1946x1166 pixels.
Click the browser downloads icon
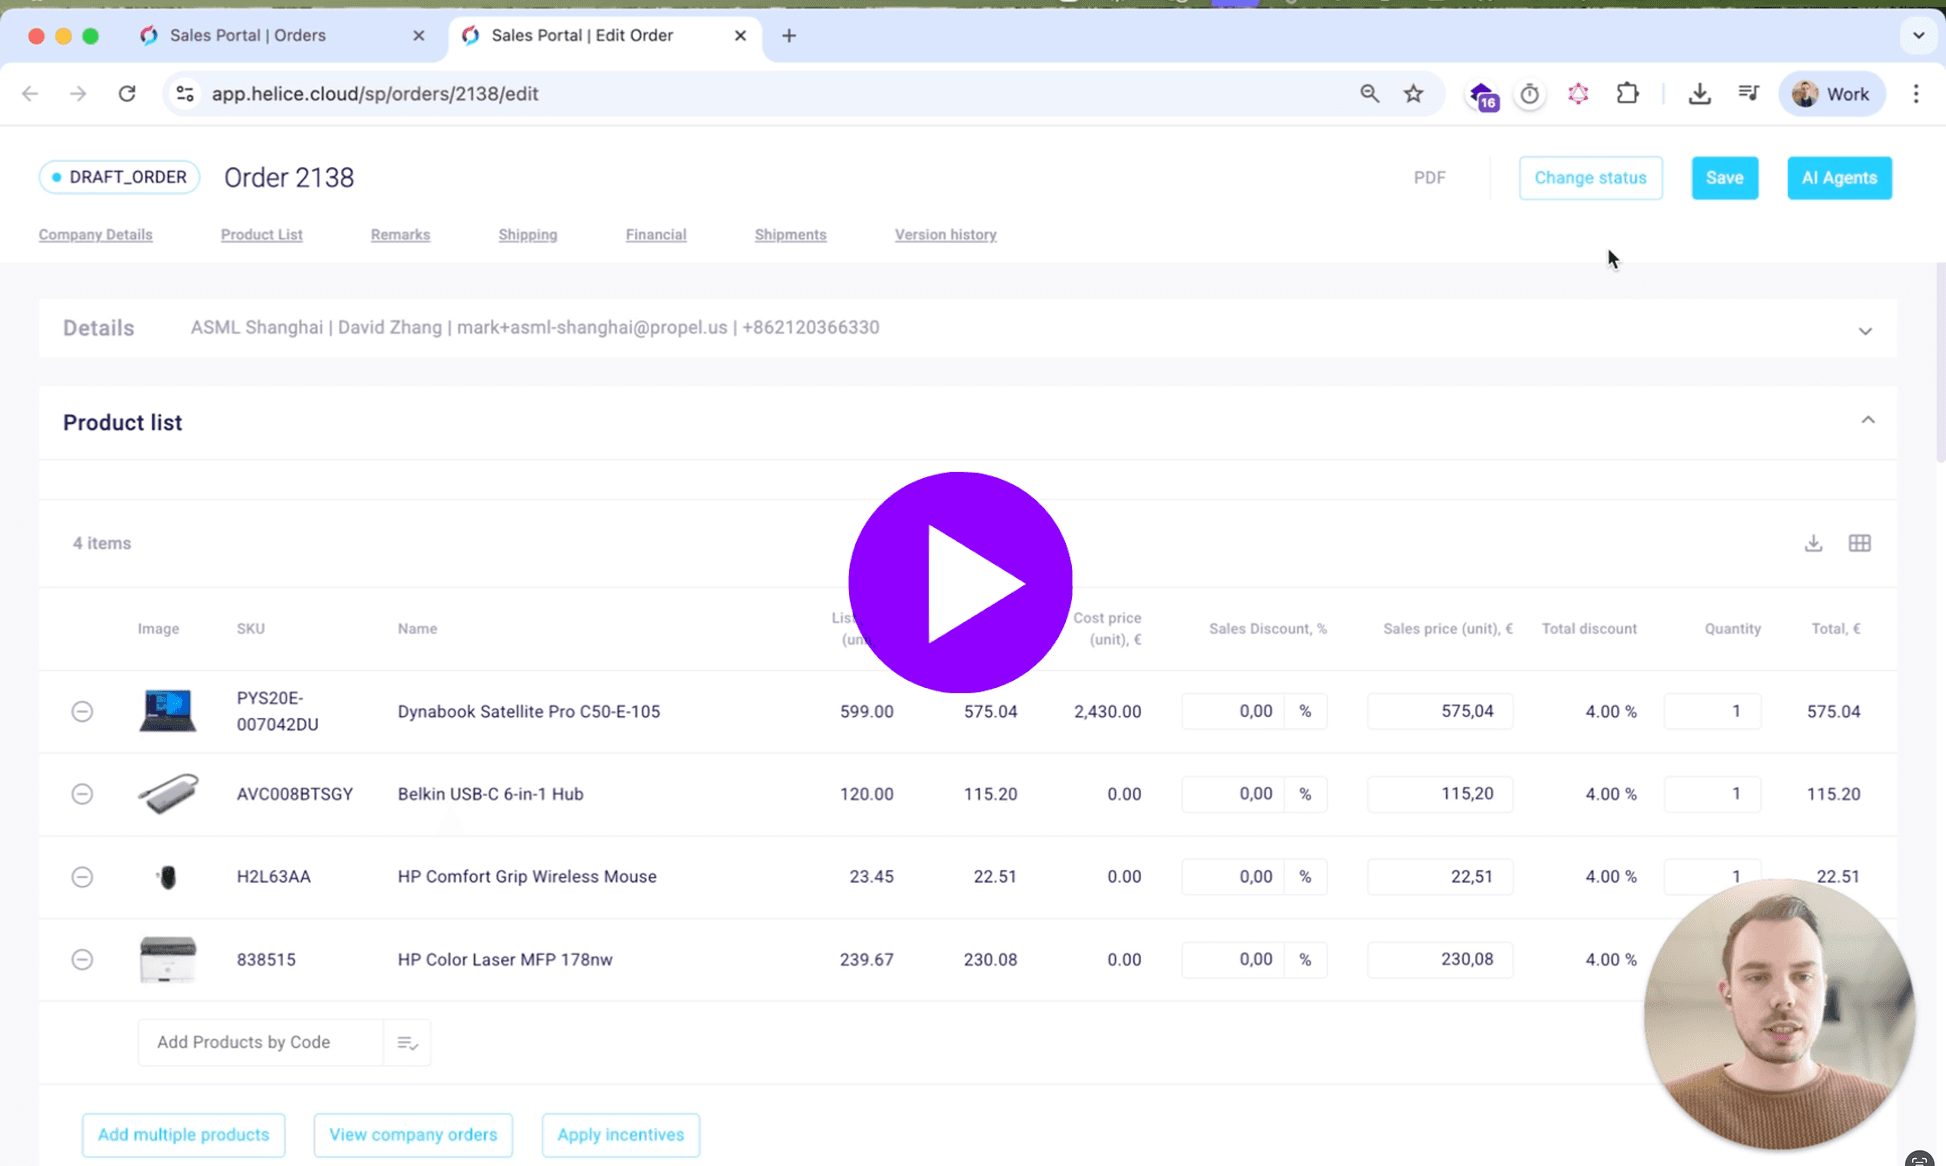pos(1699,94)
